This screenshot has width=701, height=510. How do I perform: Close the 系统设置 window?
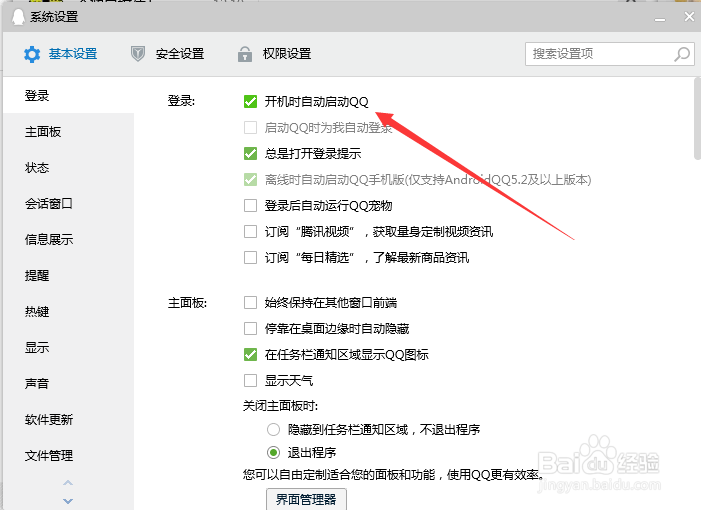pyautogui.click(x=689, y=17)
